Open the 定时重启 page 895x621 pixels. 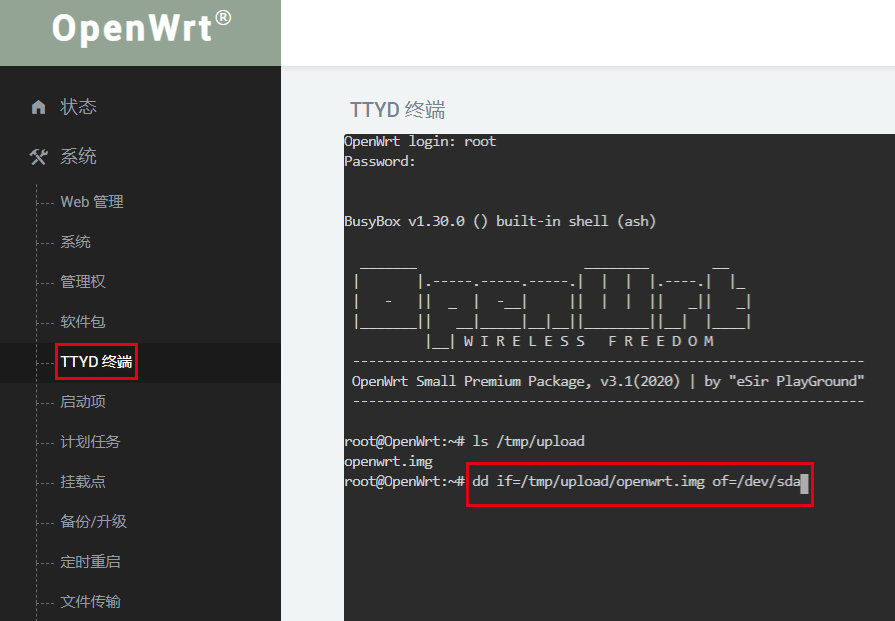[x=90, y=562]
